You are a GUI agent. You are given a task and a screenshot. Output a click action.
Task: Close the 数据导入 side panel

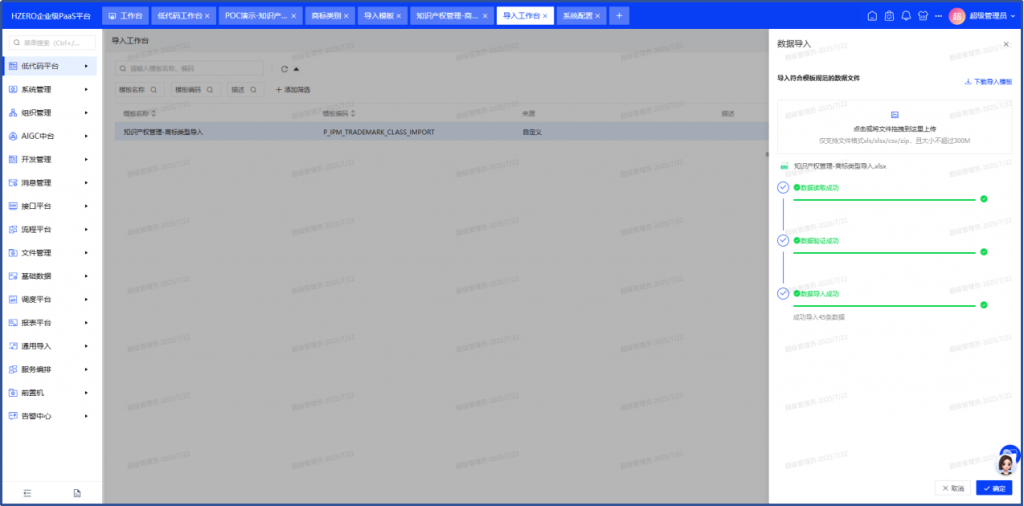tap(1006, 44)
